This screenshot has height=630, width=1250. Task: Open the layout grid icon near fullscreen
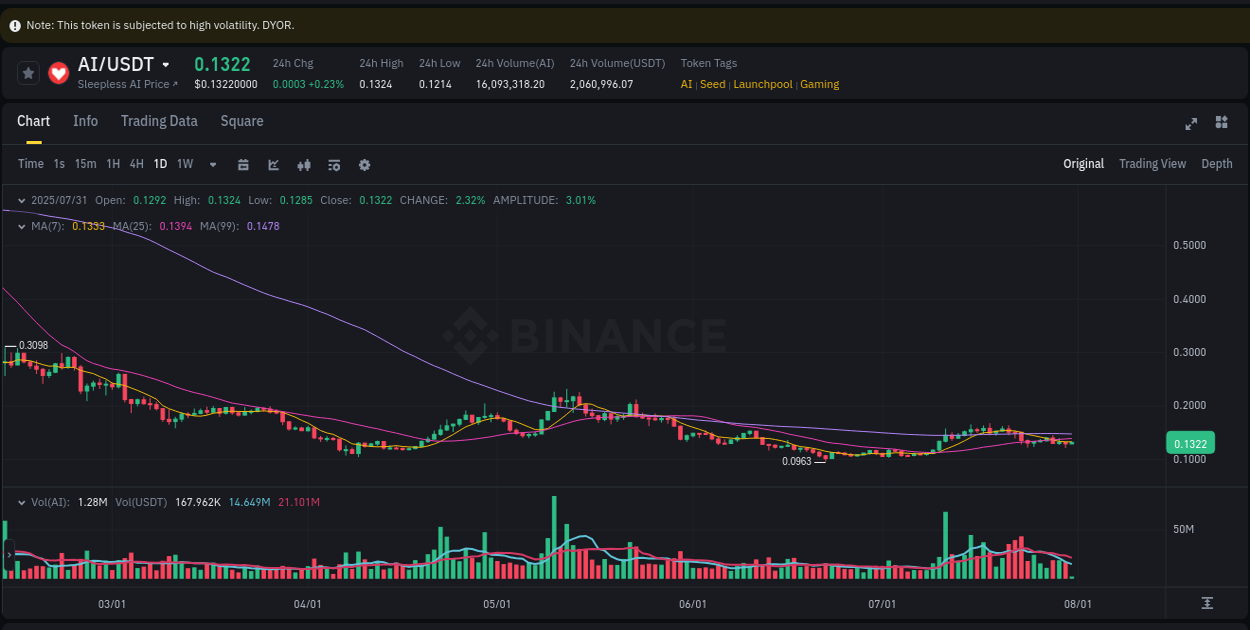1221,124
